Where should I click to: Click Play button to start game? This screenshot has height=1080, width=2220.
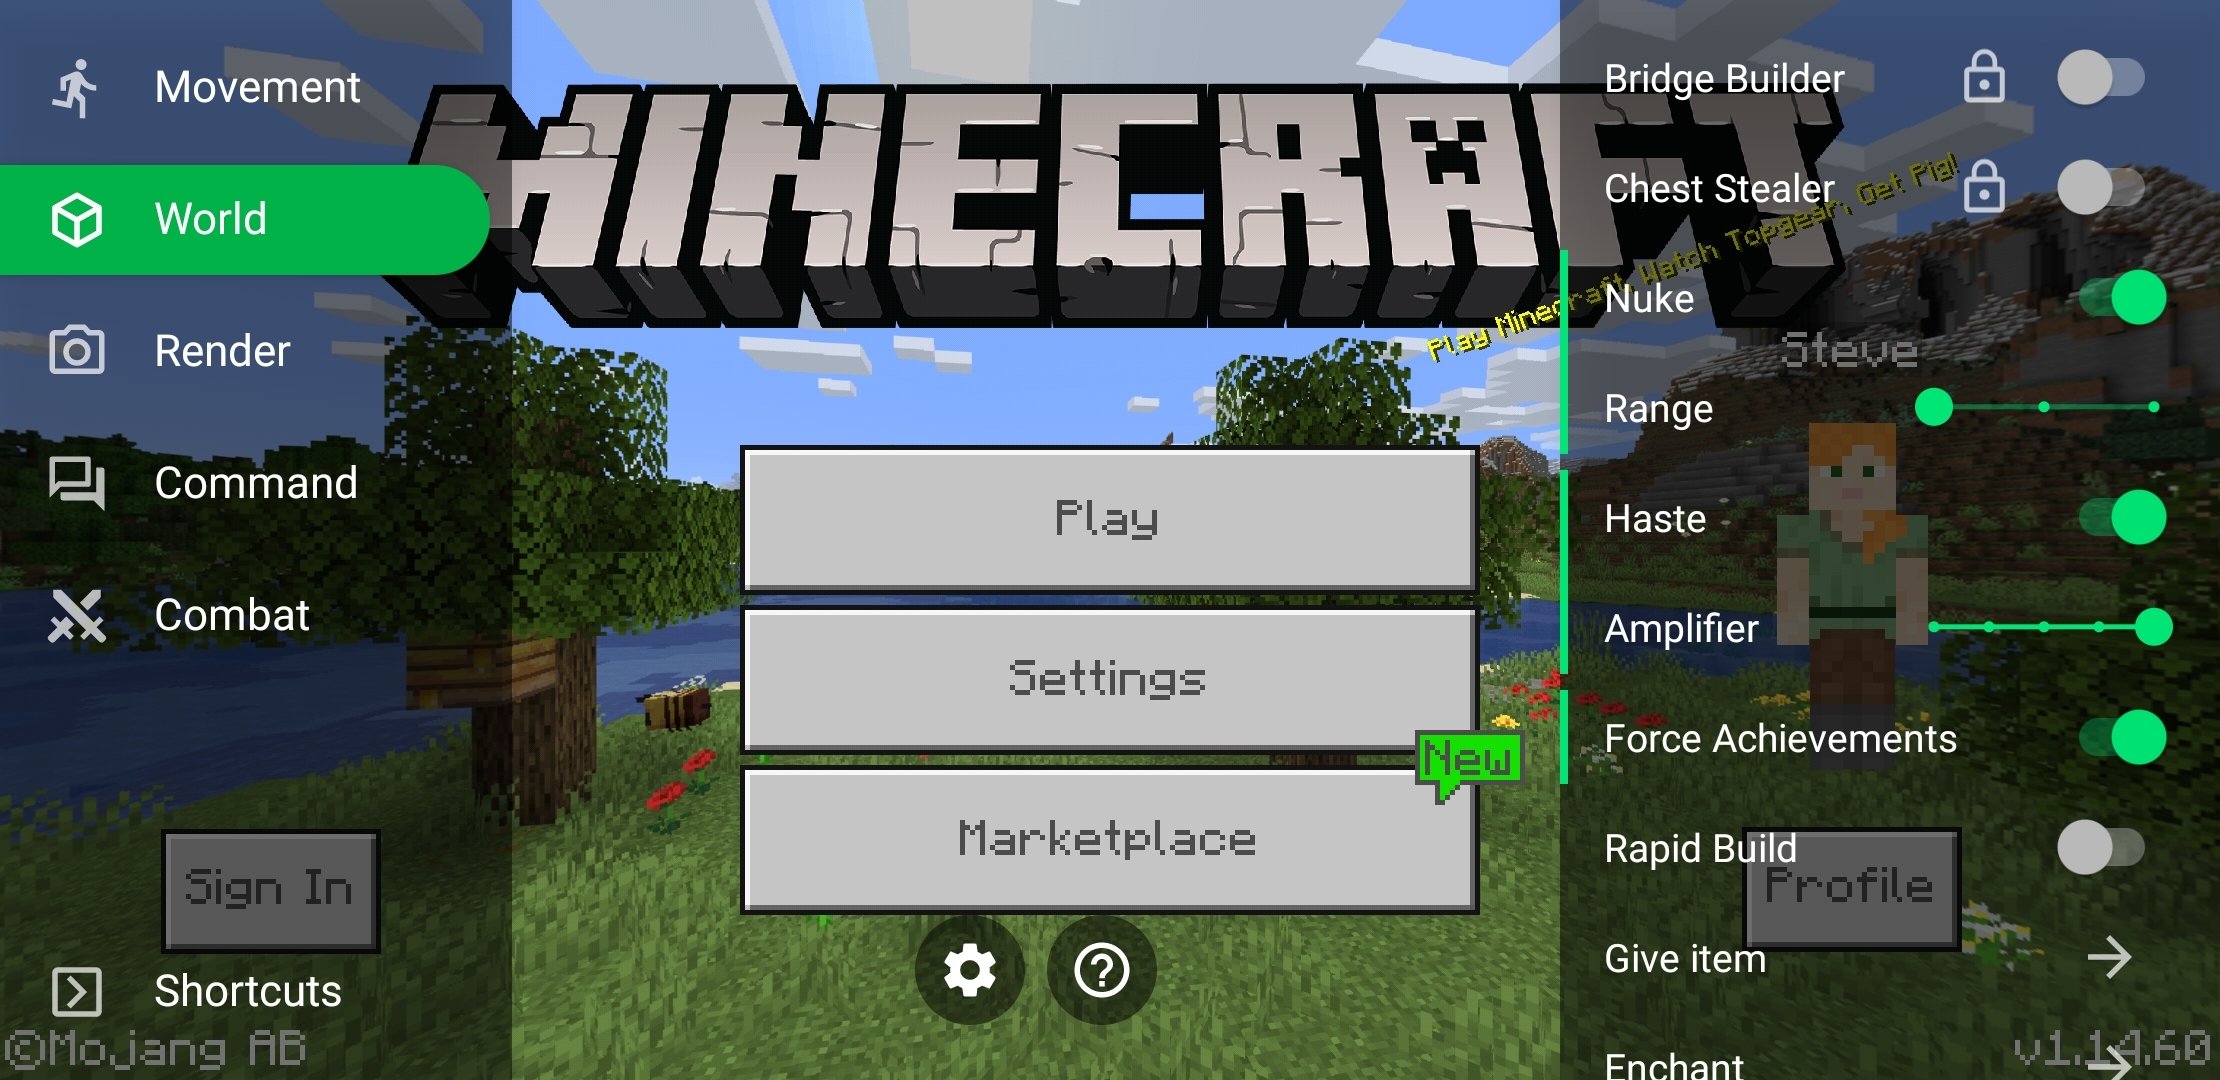tap(1110, 517)
